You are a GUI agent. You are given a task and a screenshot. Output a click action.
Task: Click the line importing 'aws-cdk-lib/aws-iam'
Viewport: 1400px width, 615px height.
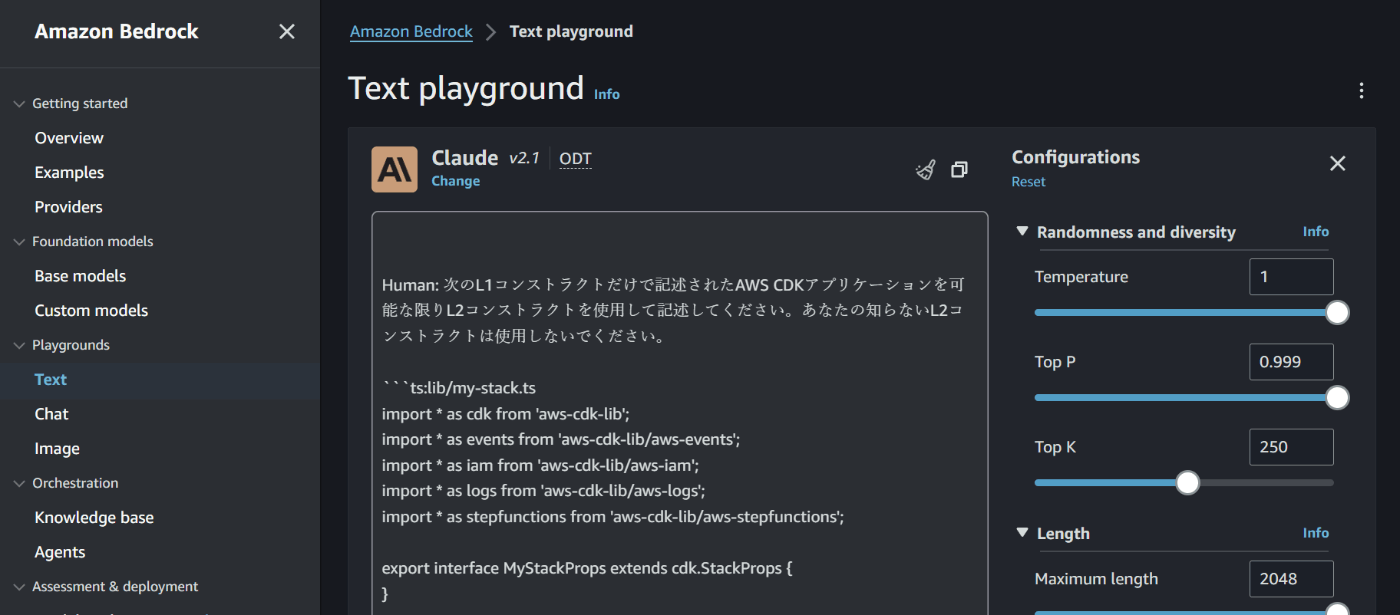(x=540, y=466)
